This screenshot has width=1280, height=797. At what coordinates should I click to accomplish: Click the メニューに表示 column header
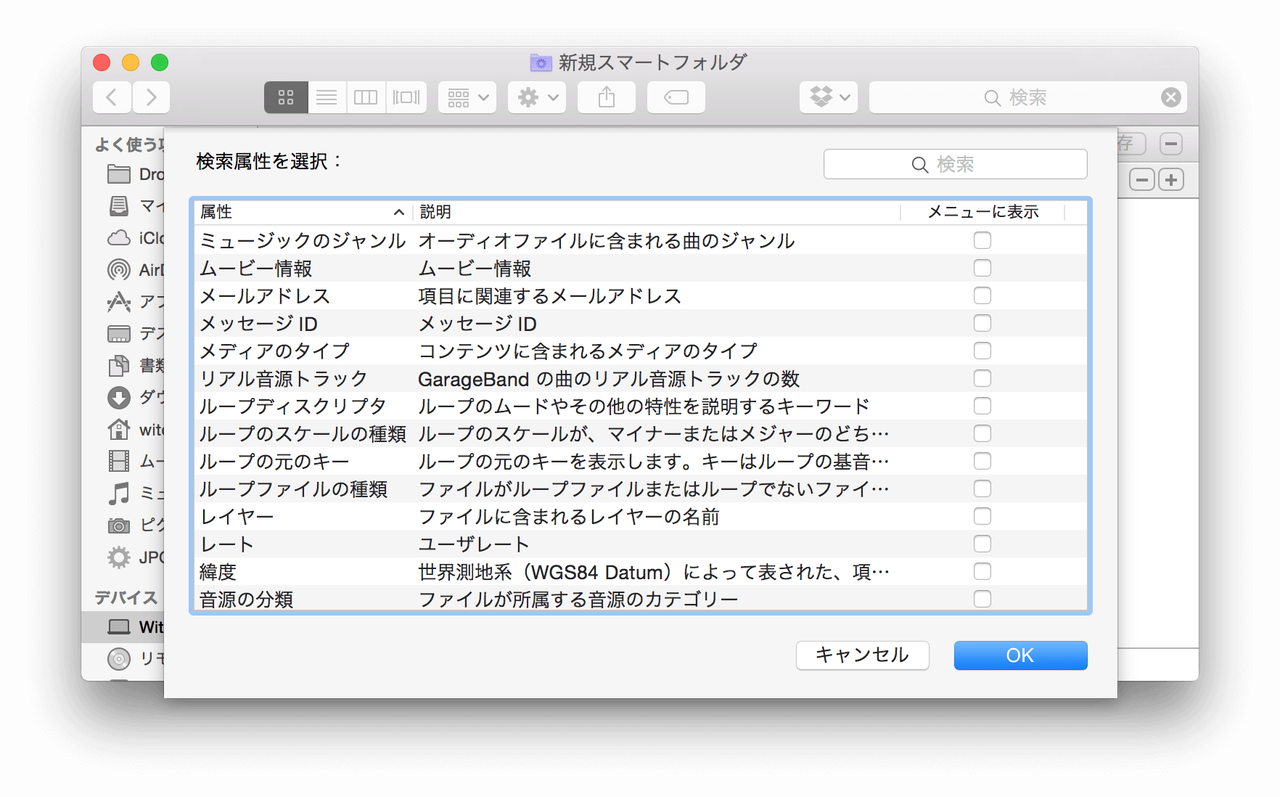pyautogui.click(x=983, y=212)
